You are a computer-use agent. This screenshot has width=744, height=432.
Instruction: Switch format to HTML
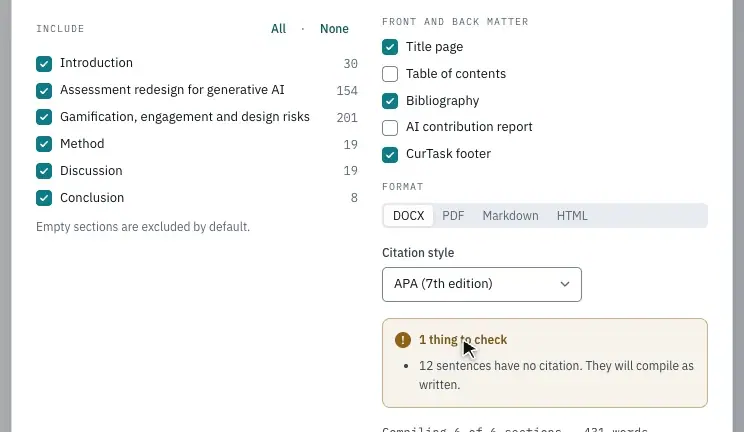pos(572,216)
